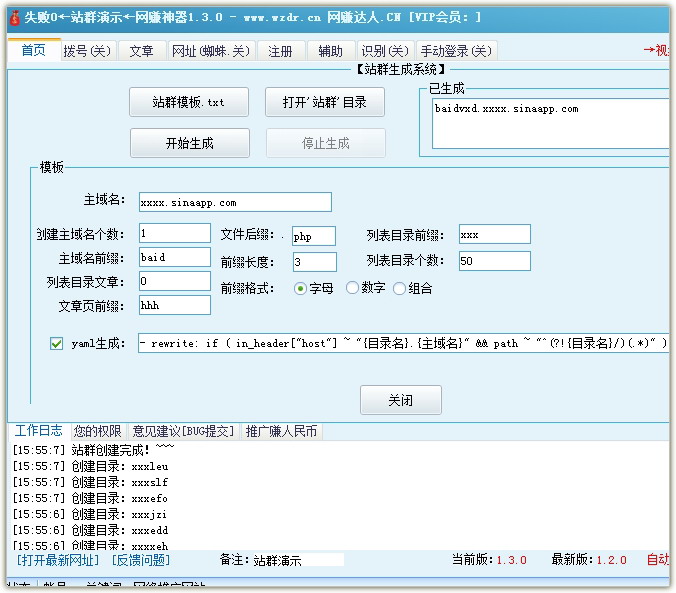
Task: Focus the 主域名 input field
Action: [235, 202]
